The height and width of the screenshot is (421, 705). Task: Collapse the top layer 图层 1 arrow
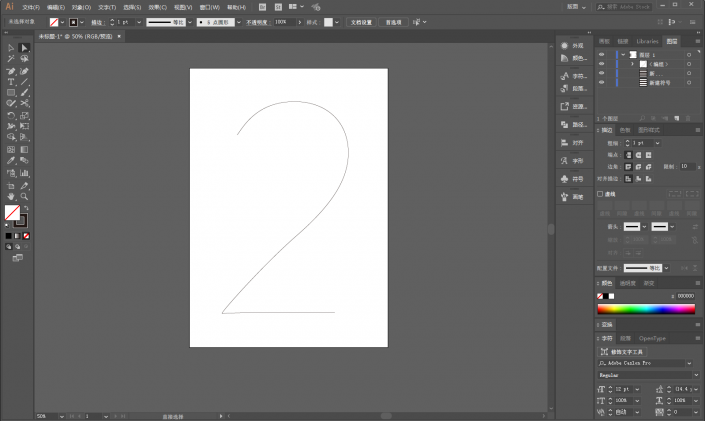pos(623,54)
